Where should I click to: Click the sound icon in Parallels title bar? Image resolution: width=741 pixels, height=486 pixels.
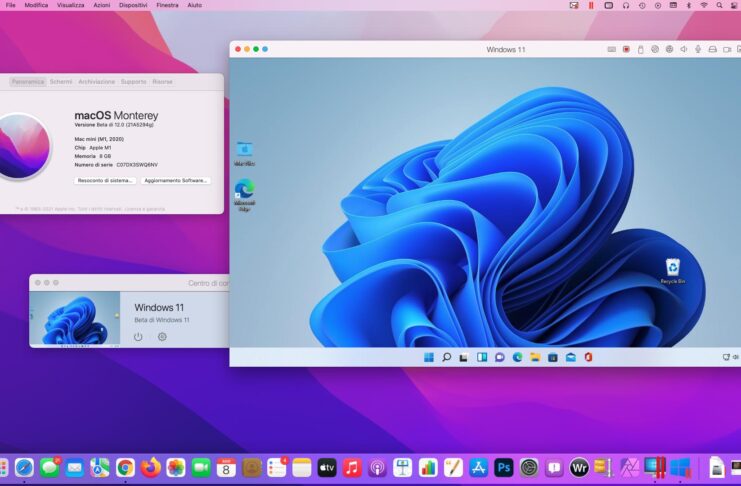tap(683, 49)
